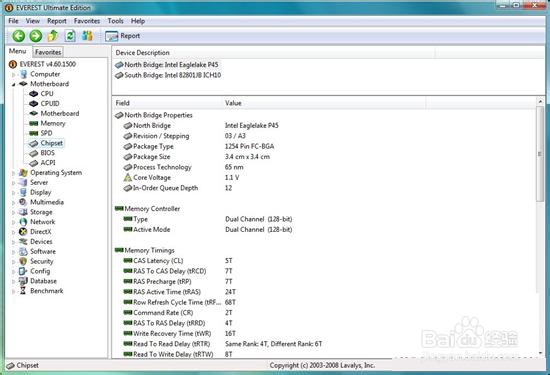550x375 pixels.
Task: Select the Write Recovery Time (tWR) row
Action: (180, 334)
